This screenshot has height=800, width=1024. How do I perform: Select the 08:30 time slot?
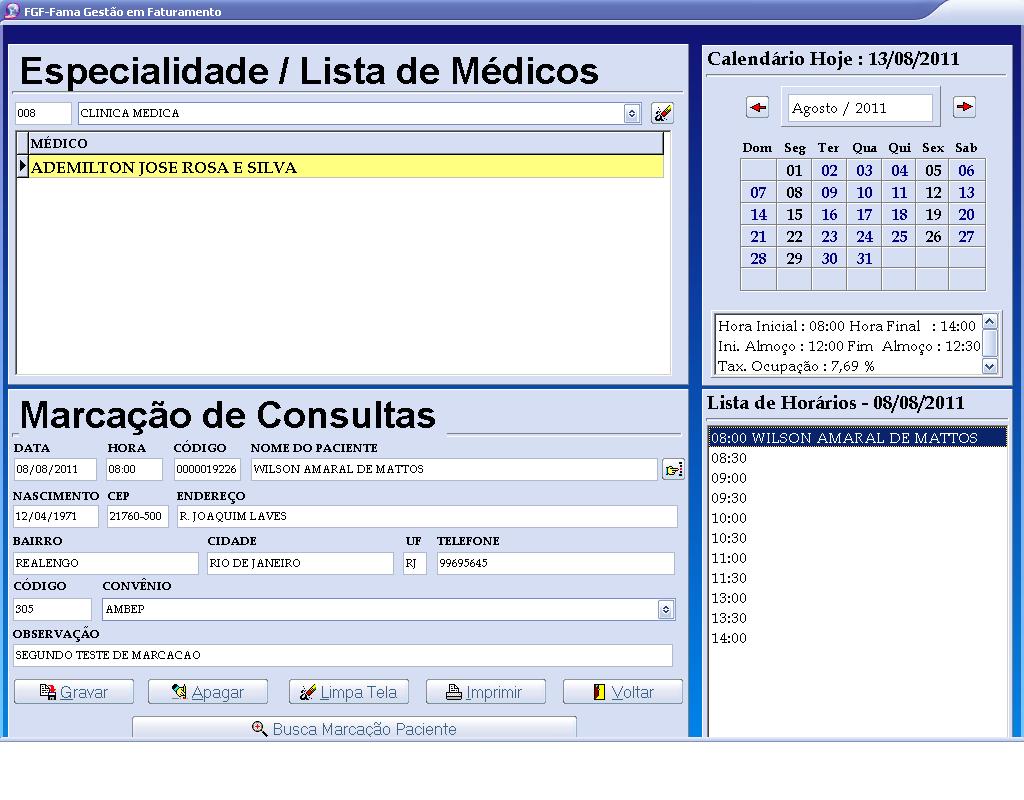[x=857, y=458]
